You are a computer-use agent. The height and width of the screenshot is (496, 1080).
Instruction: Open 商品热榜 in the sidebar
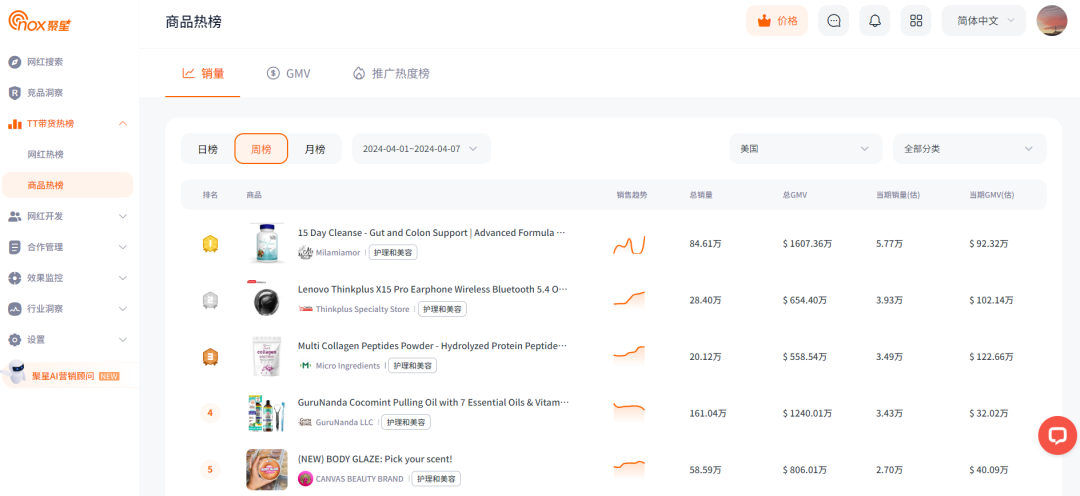(x=67, y=185)
